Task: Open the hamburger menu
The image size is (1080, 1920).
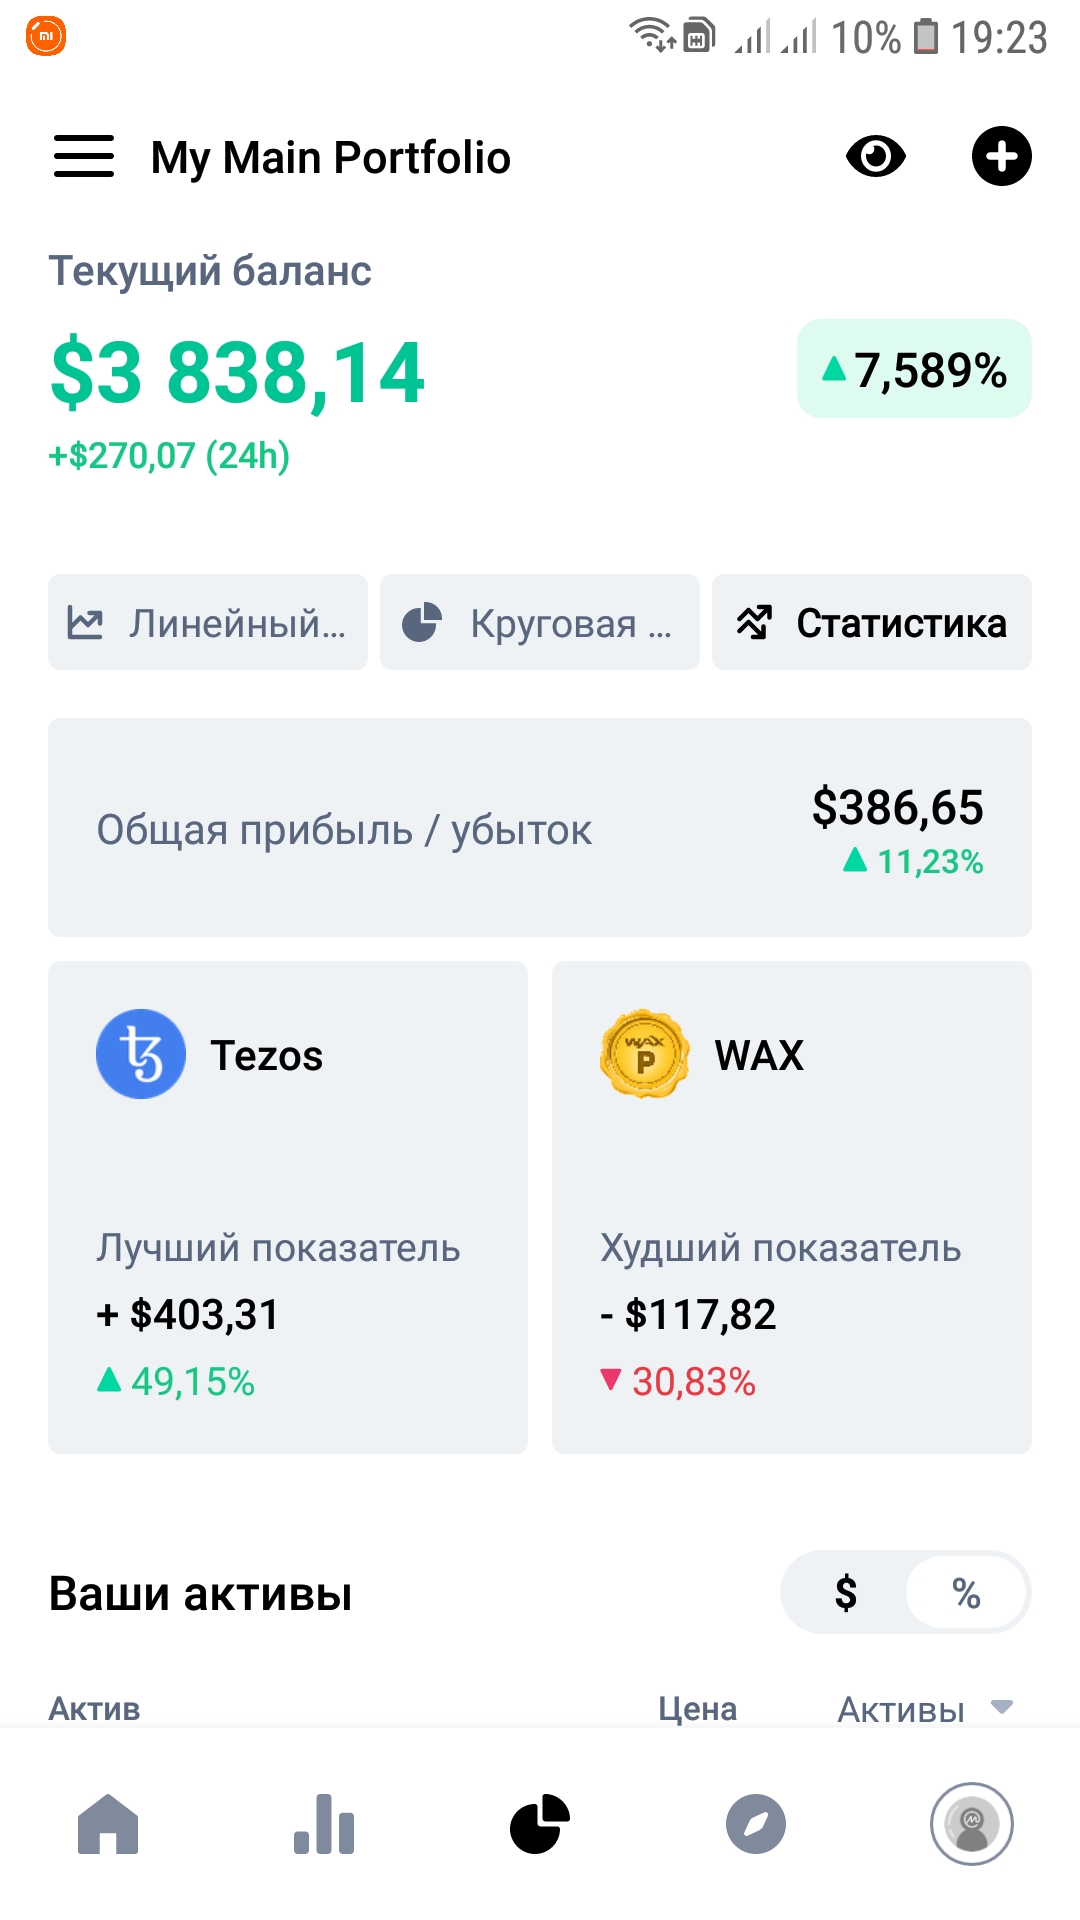Action: click(84, 157)
